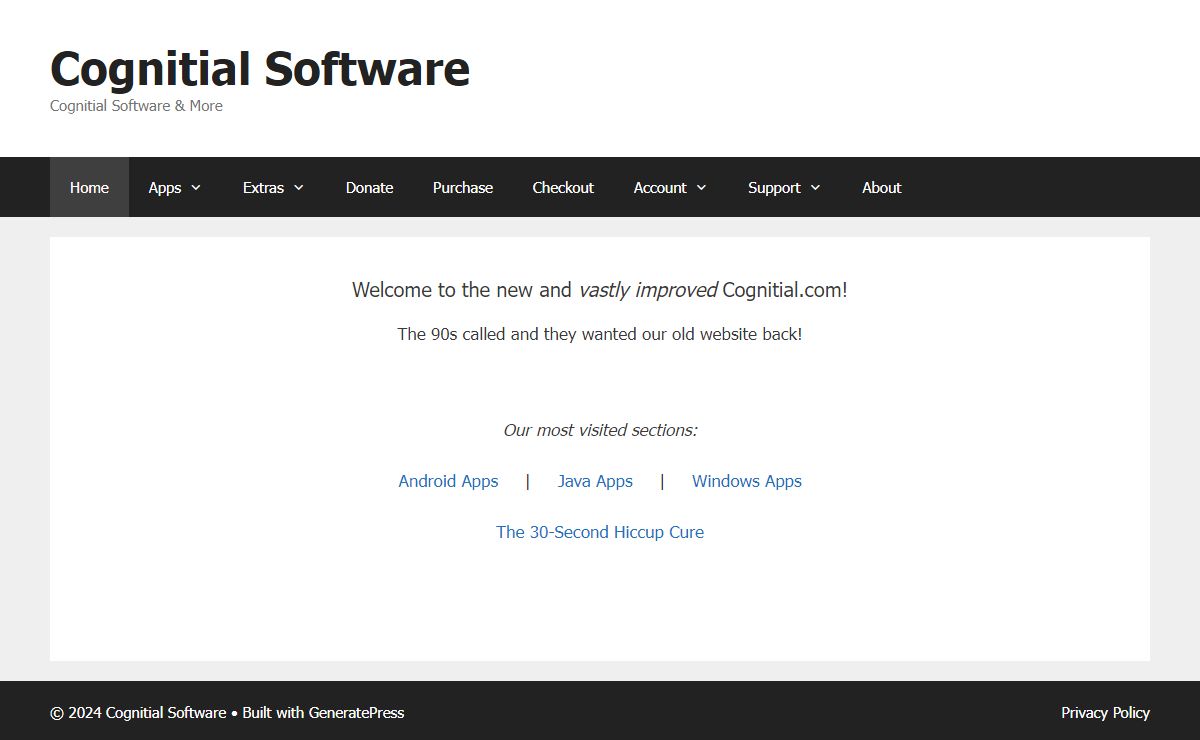1200x740 pixels.
Task: Expand the chevron arrow next to Support
Action: (816, 187)
